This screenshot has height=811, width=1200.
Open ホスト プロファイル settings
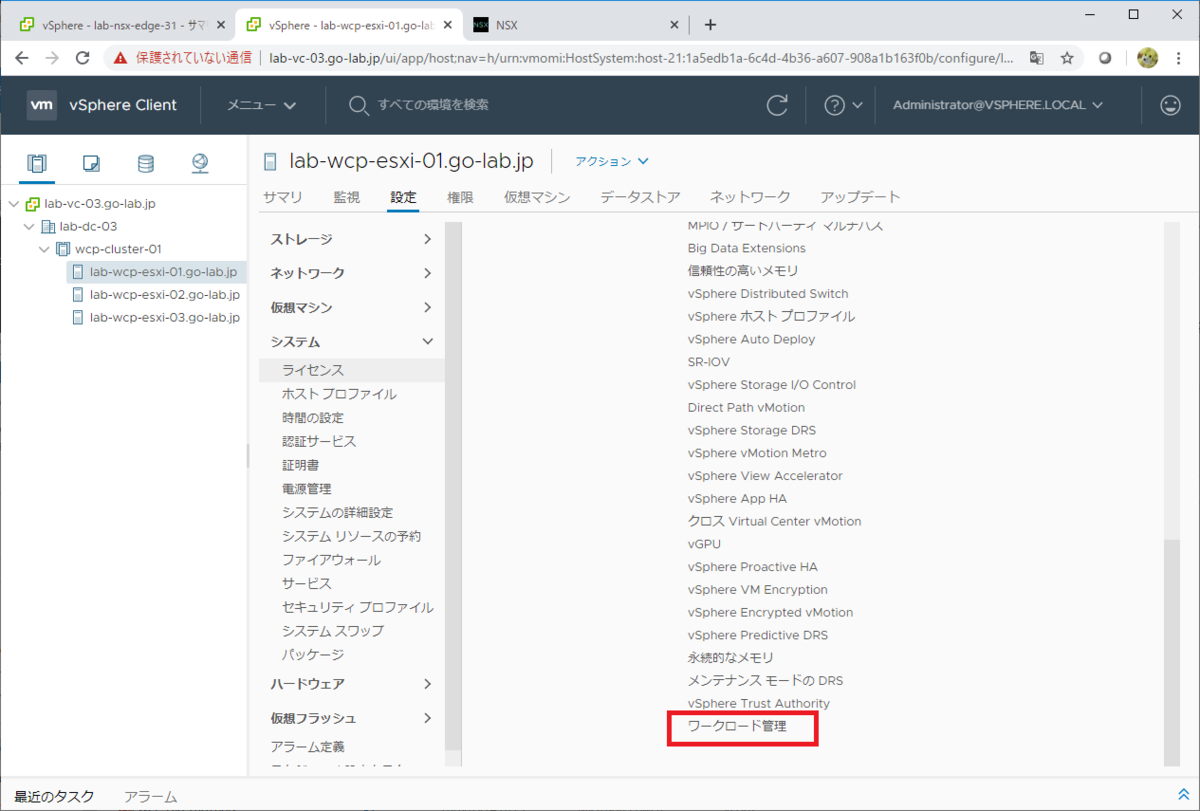point(339,394)
